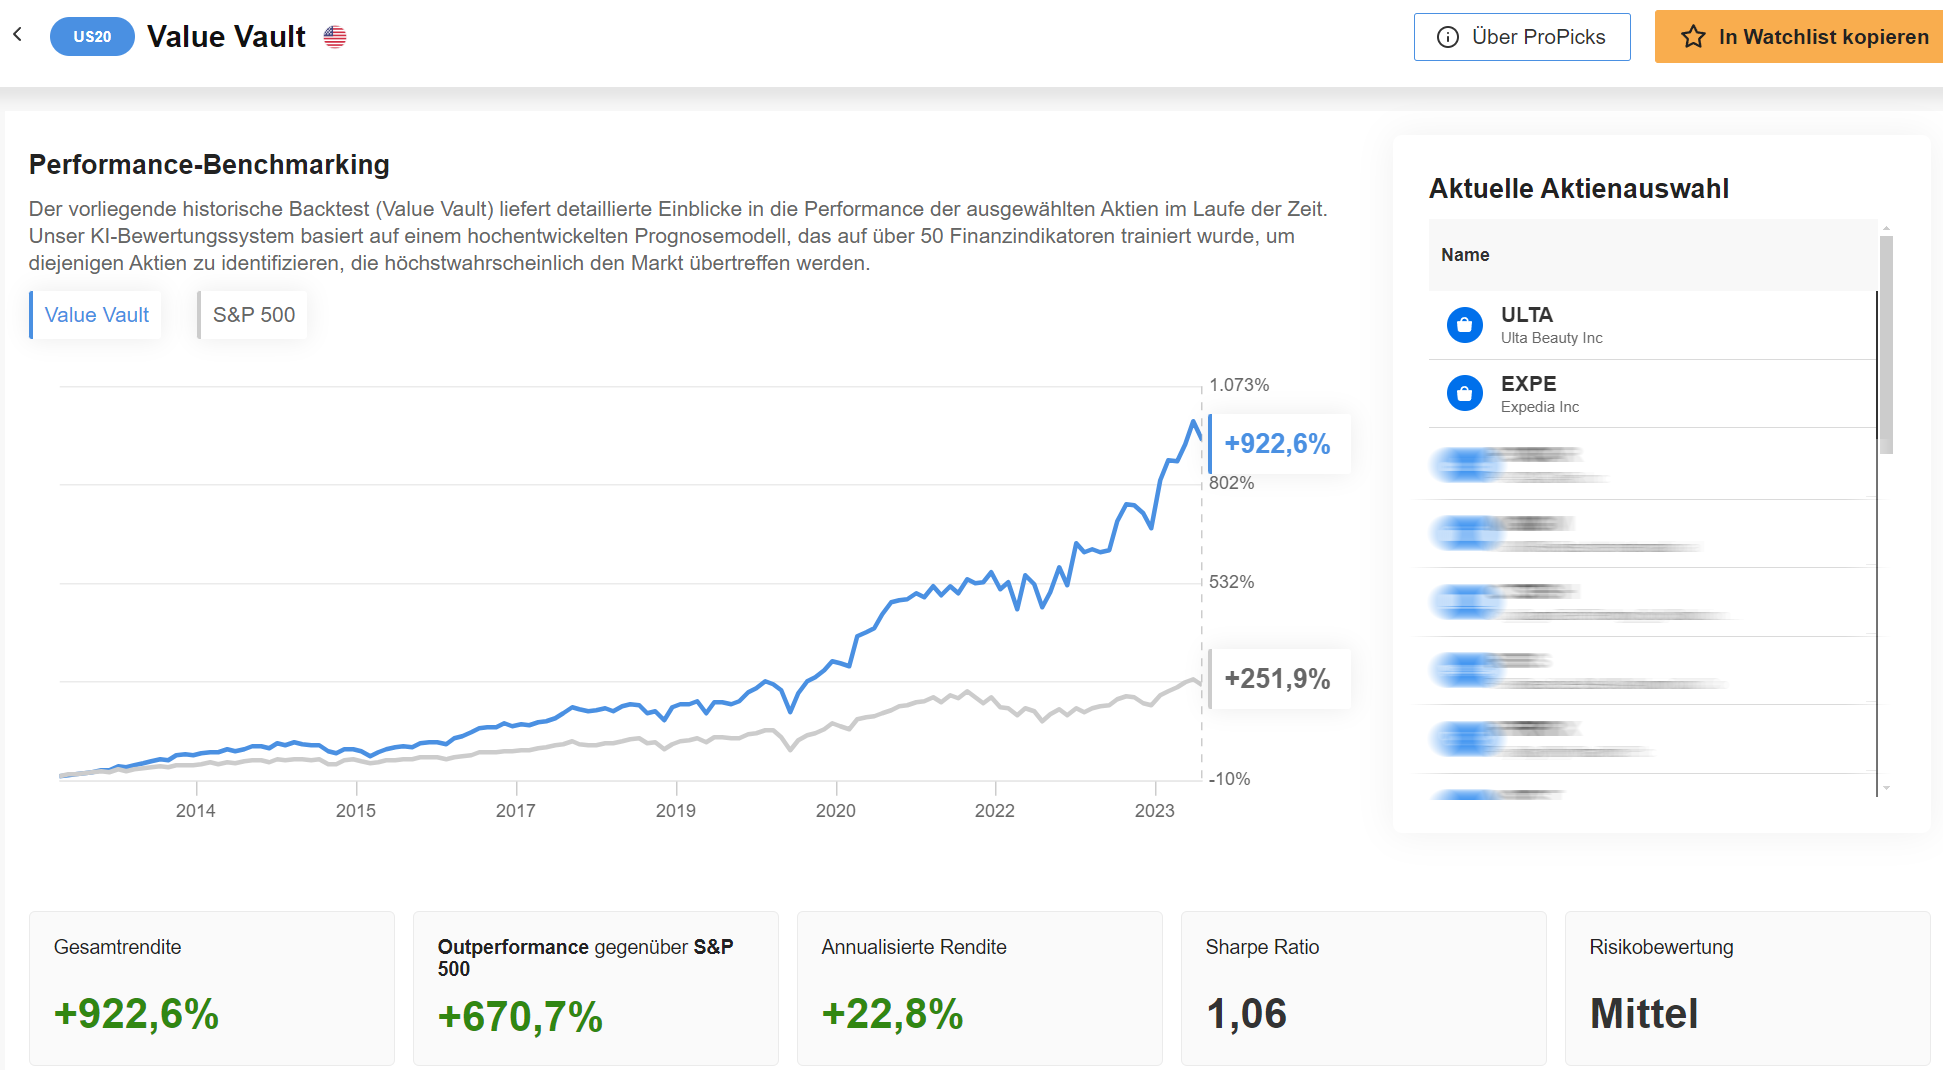Select Outperformance gegenüber S&P 500 card
The width and height of the screenshot is (1943, 1070).
pos(596,988)
